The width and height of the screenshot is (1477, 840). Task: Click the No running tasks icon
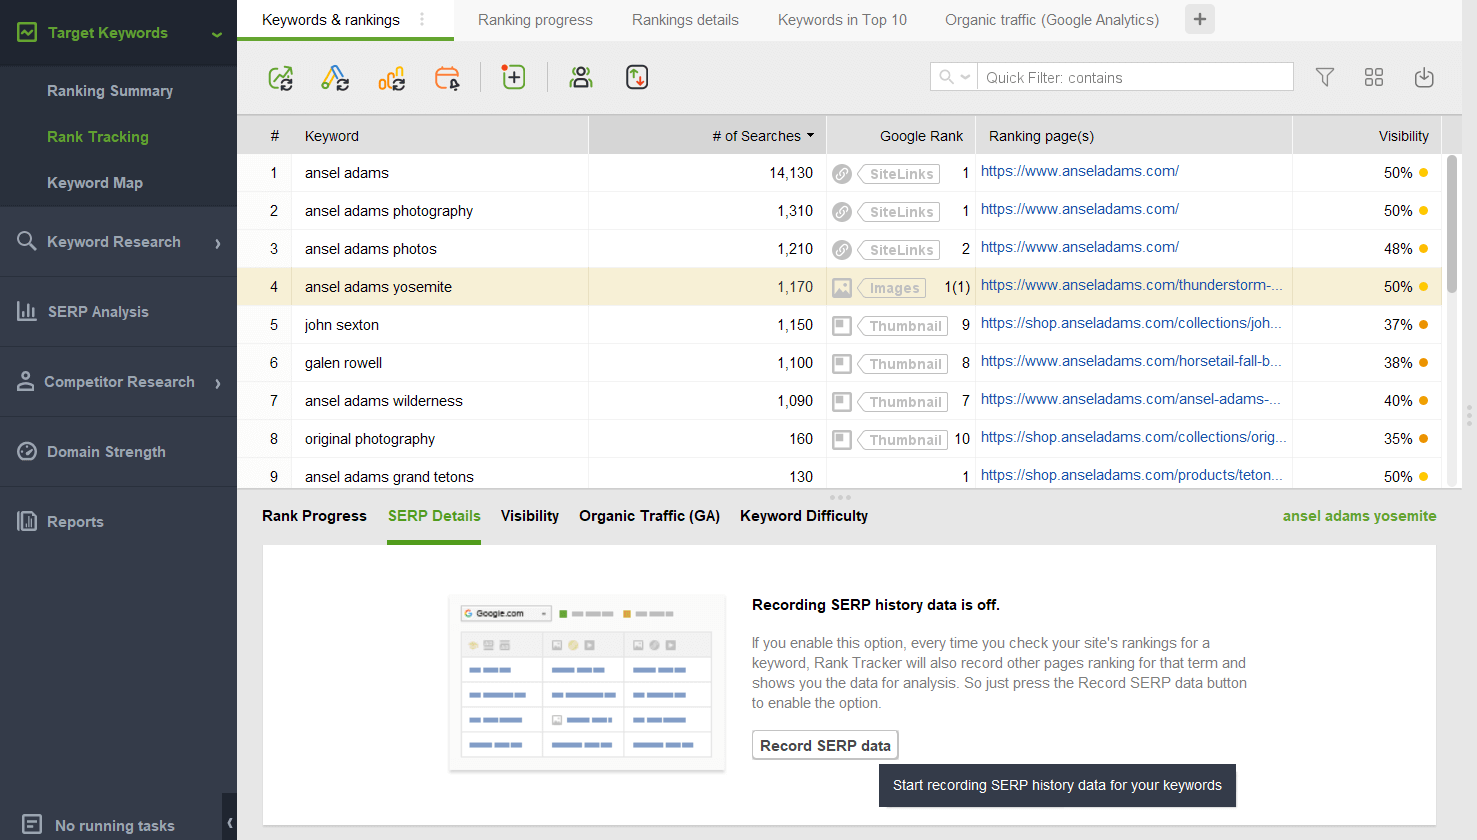(x=31, y=825)
